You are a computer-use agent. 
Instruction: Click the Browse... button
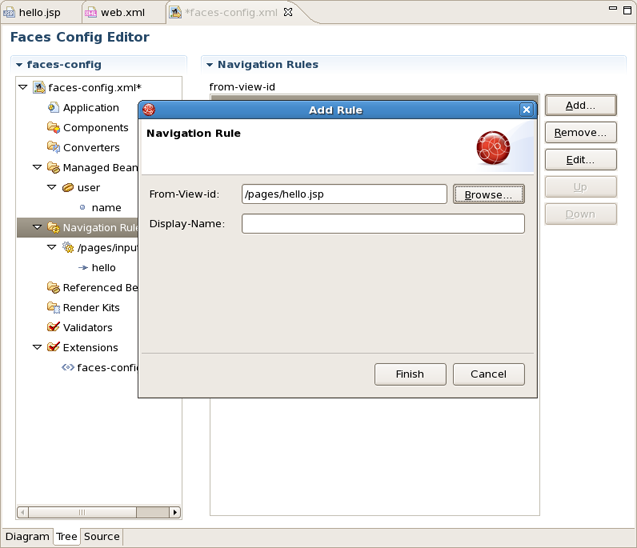[489, 194]
